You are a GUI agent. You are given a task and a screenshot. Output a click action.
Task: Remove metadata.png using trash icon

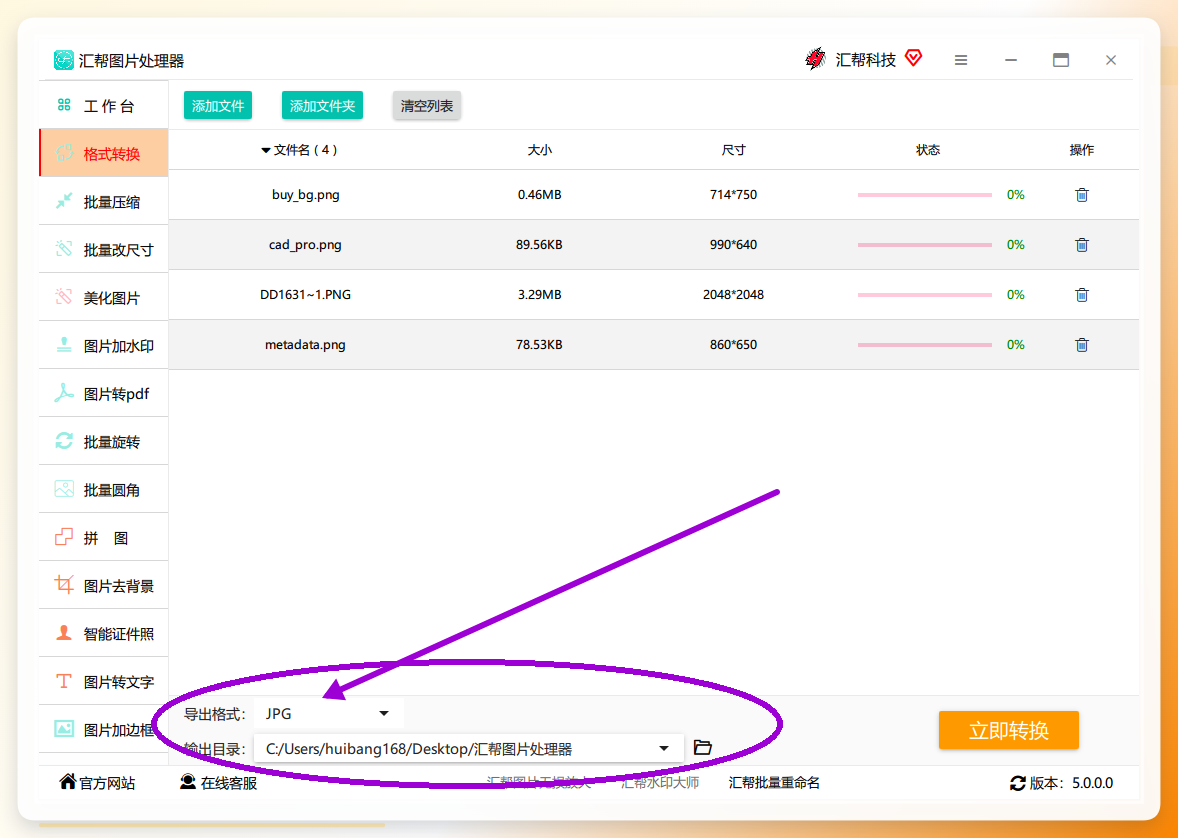pyautogui.click(x=1082, y=345)
